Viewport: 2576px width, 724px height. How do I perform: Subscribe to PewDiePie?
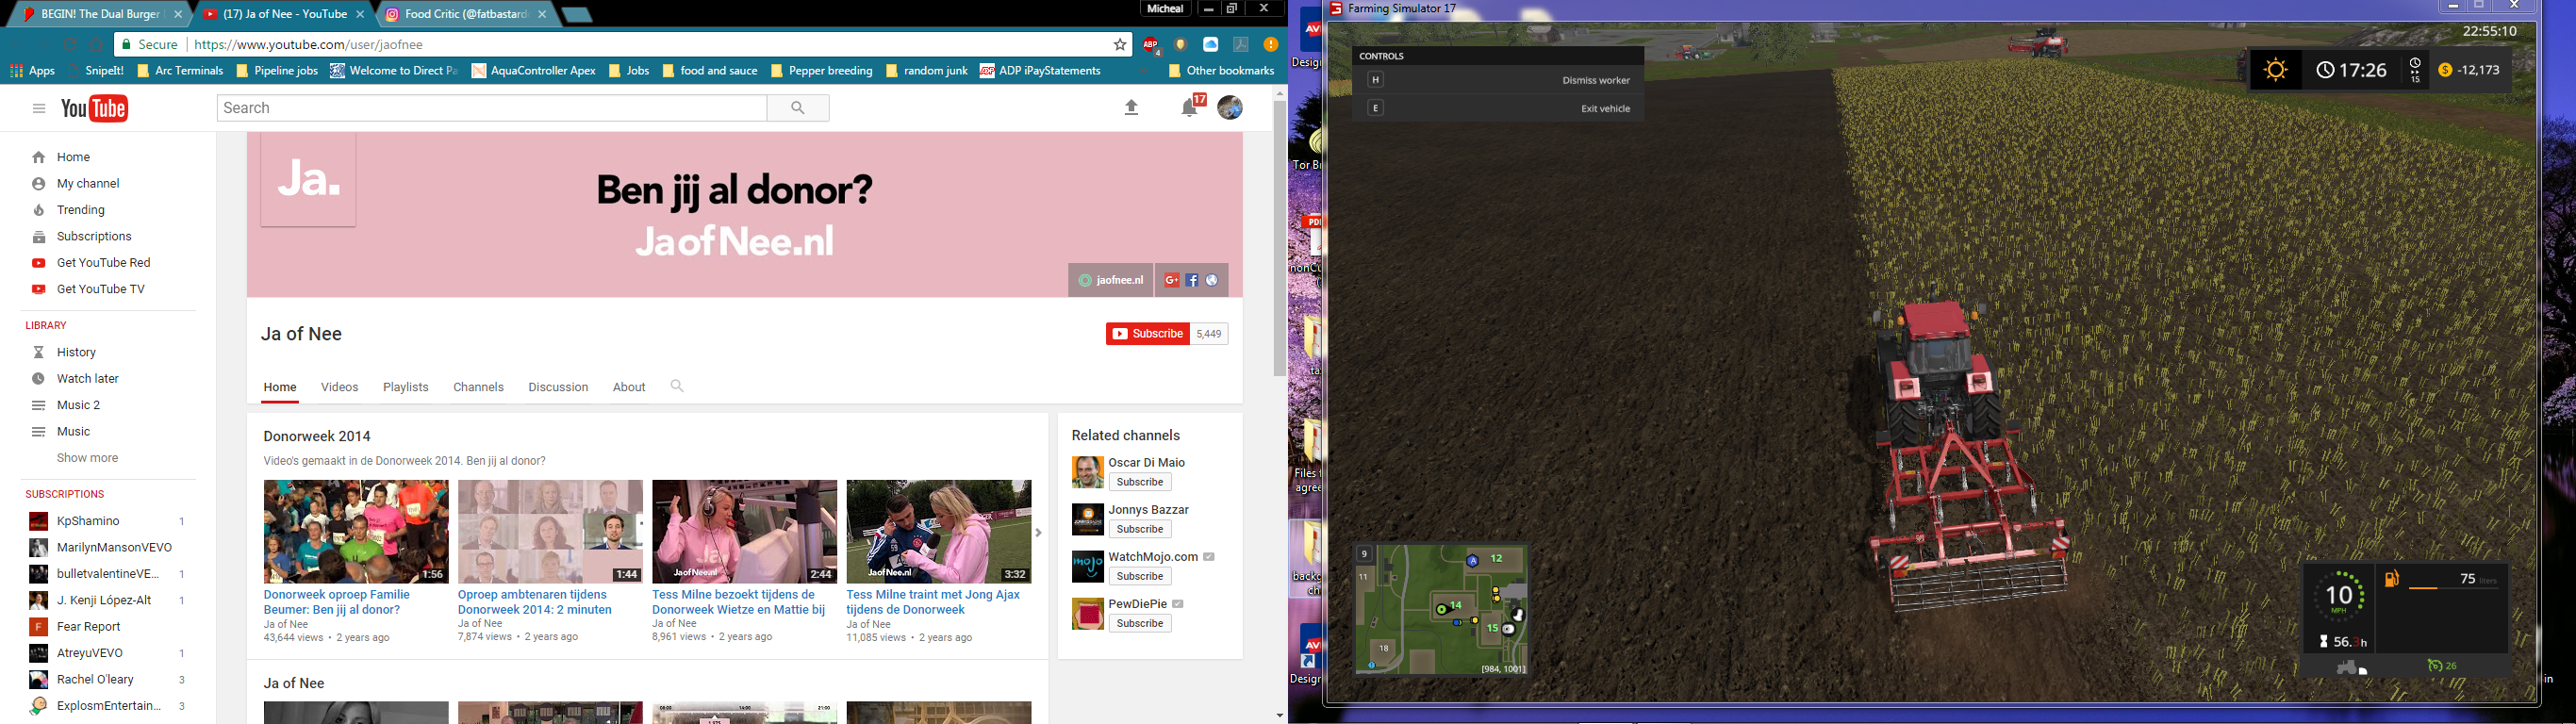click(1139, 623)
